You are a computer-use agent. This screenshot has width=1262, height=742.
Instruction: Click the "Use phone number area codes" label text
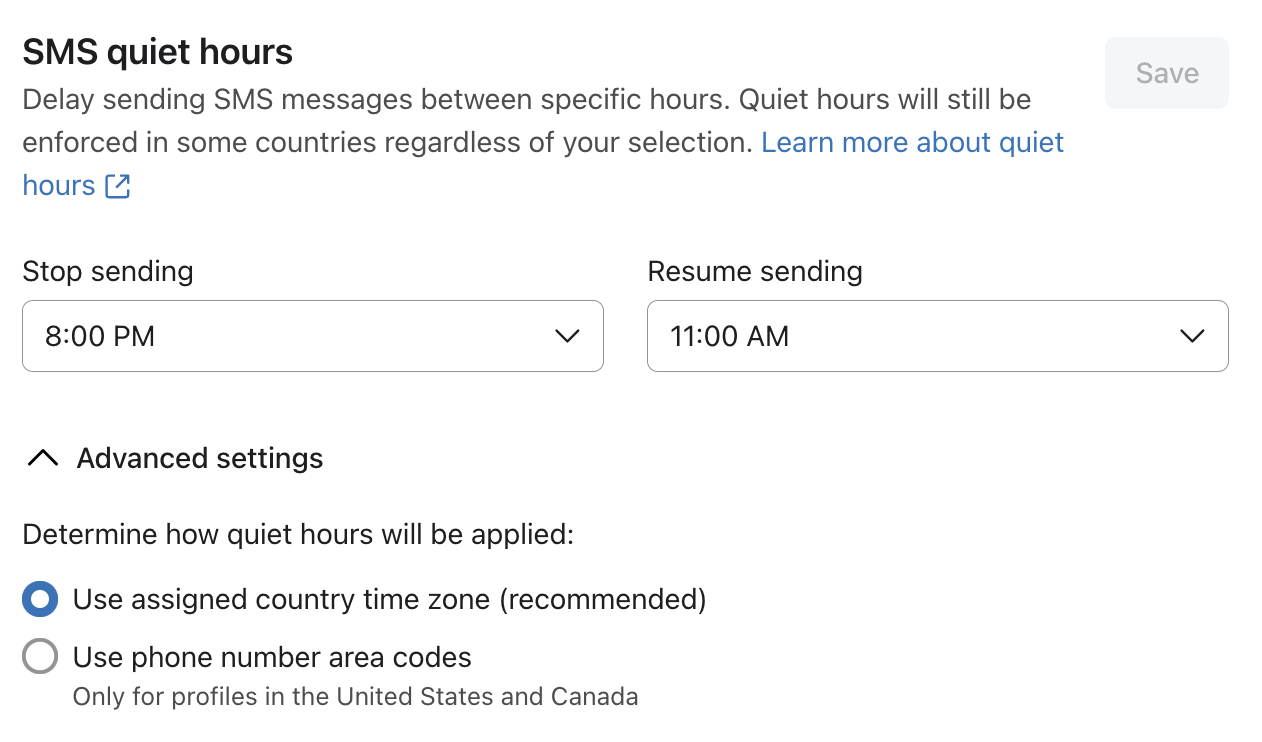272,657
